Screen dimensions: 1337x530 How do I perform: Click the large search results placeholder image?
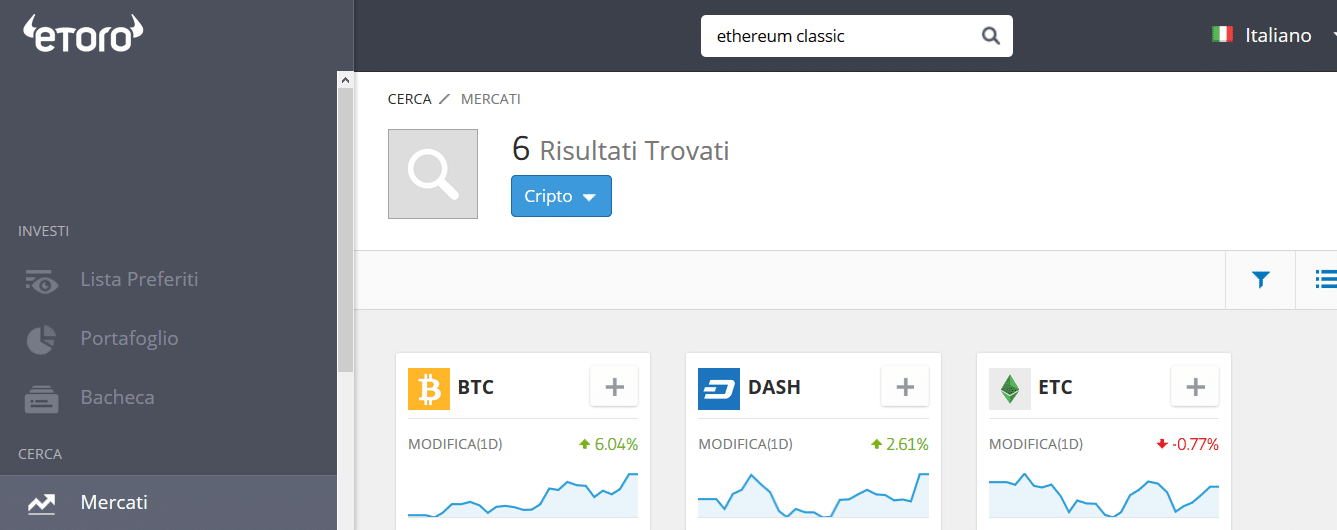click(x=433, y=174)
